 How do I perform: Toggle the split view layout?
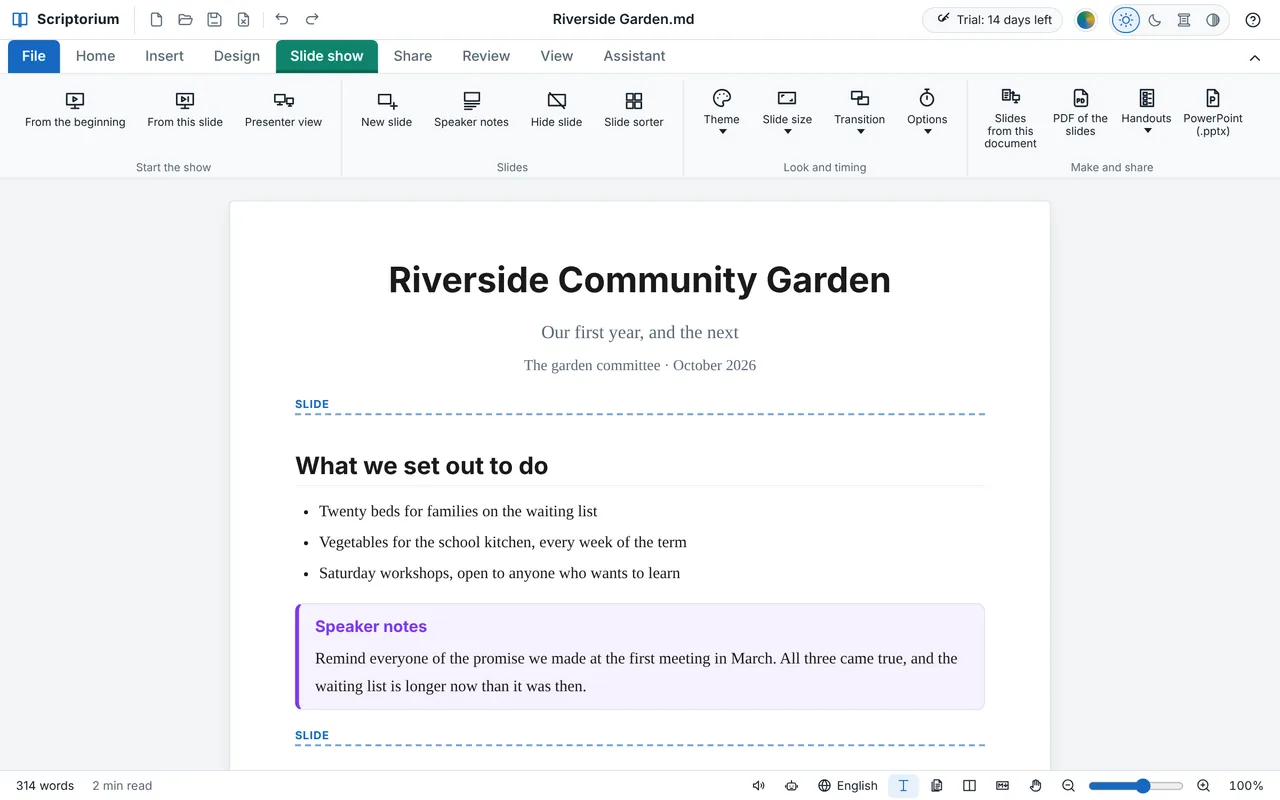tap(969, 786)
